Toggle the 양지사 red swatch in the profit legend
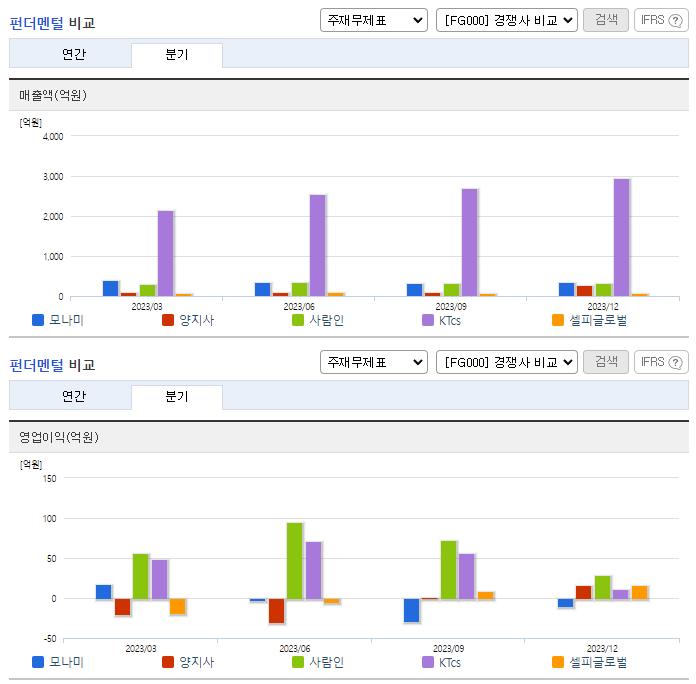Screen dimensions: 696x684 click(x=168, y=662)
